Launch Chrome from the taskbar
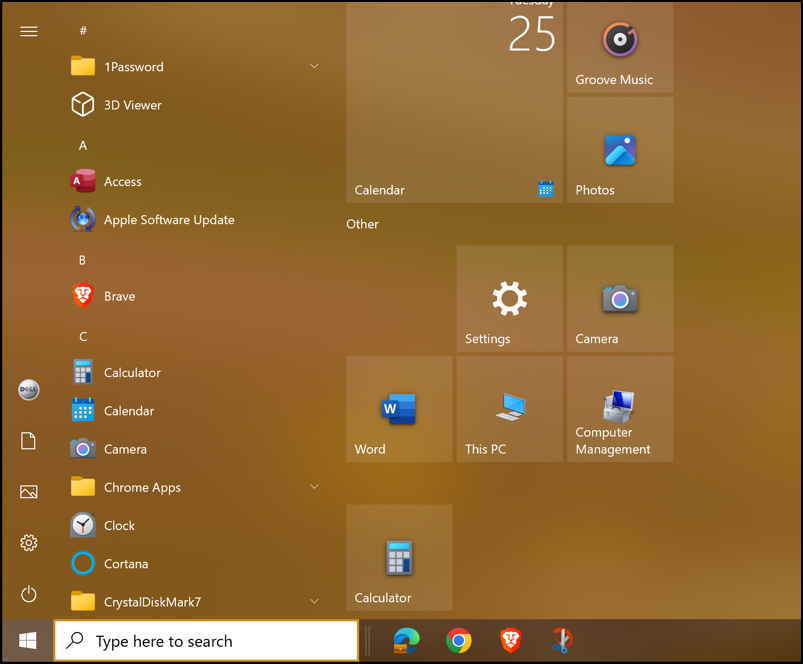The height and width of the screenshot is (664, 803). click(458, 640)
